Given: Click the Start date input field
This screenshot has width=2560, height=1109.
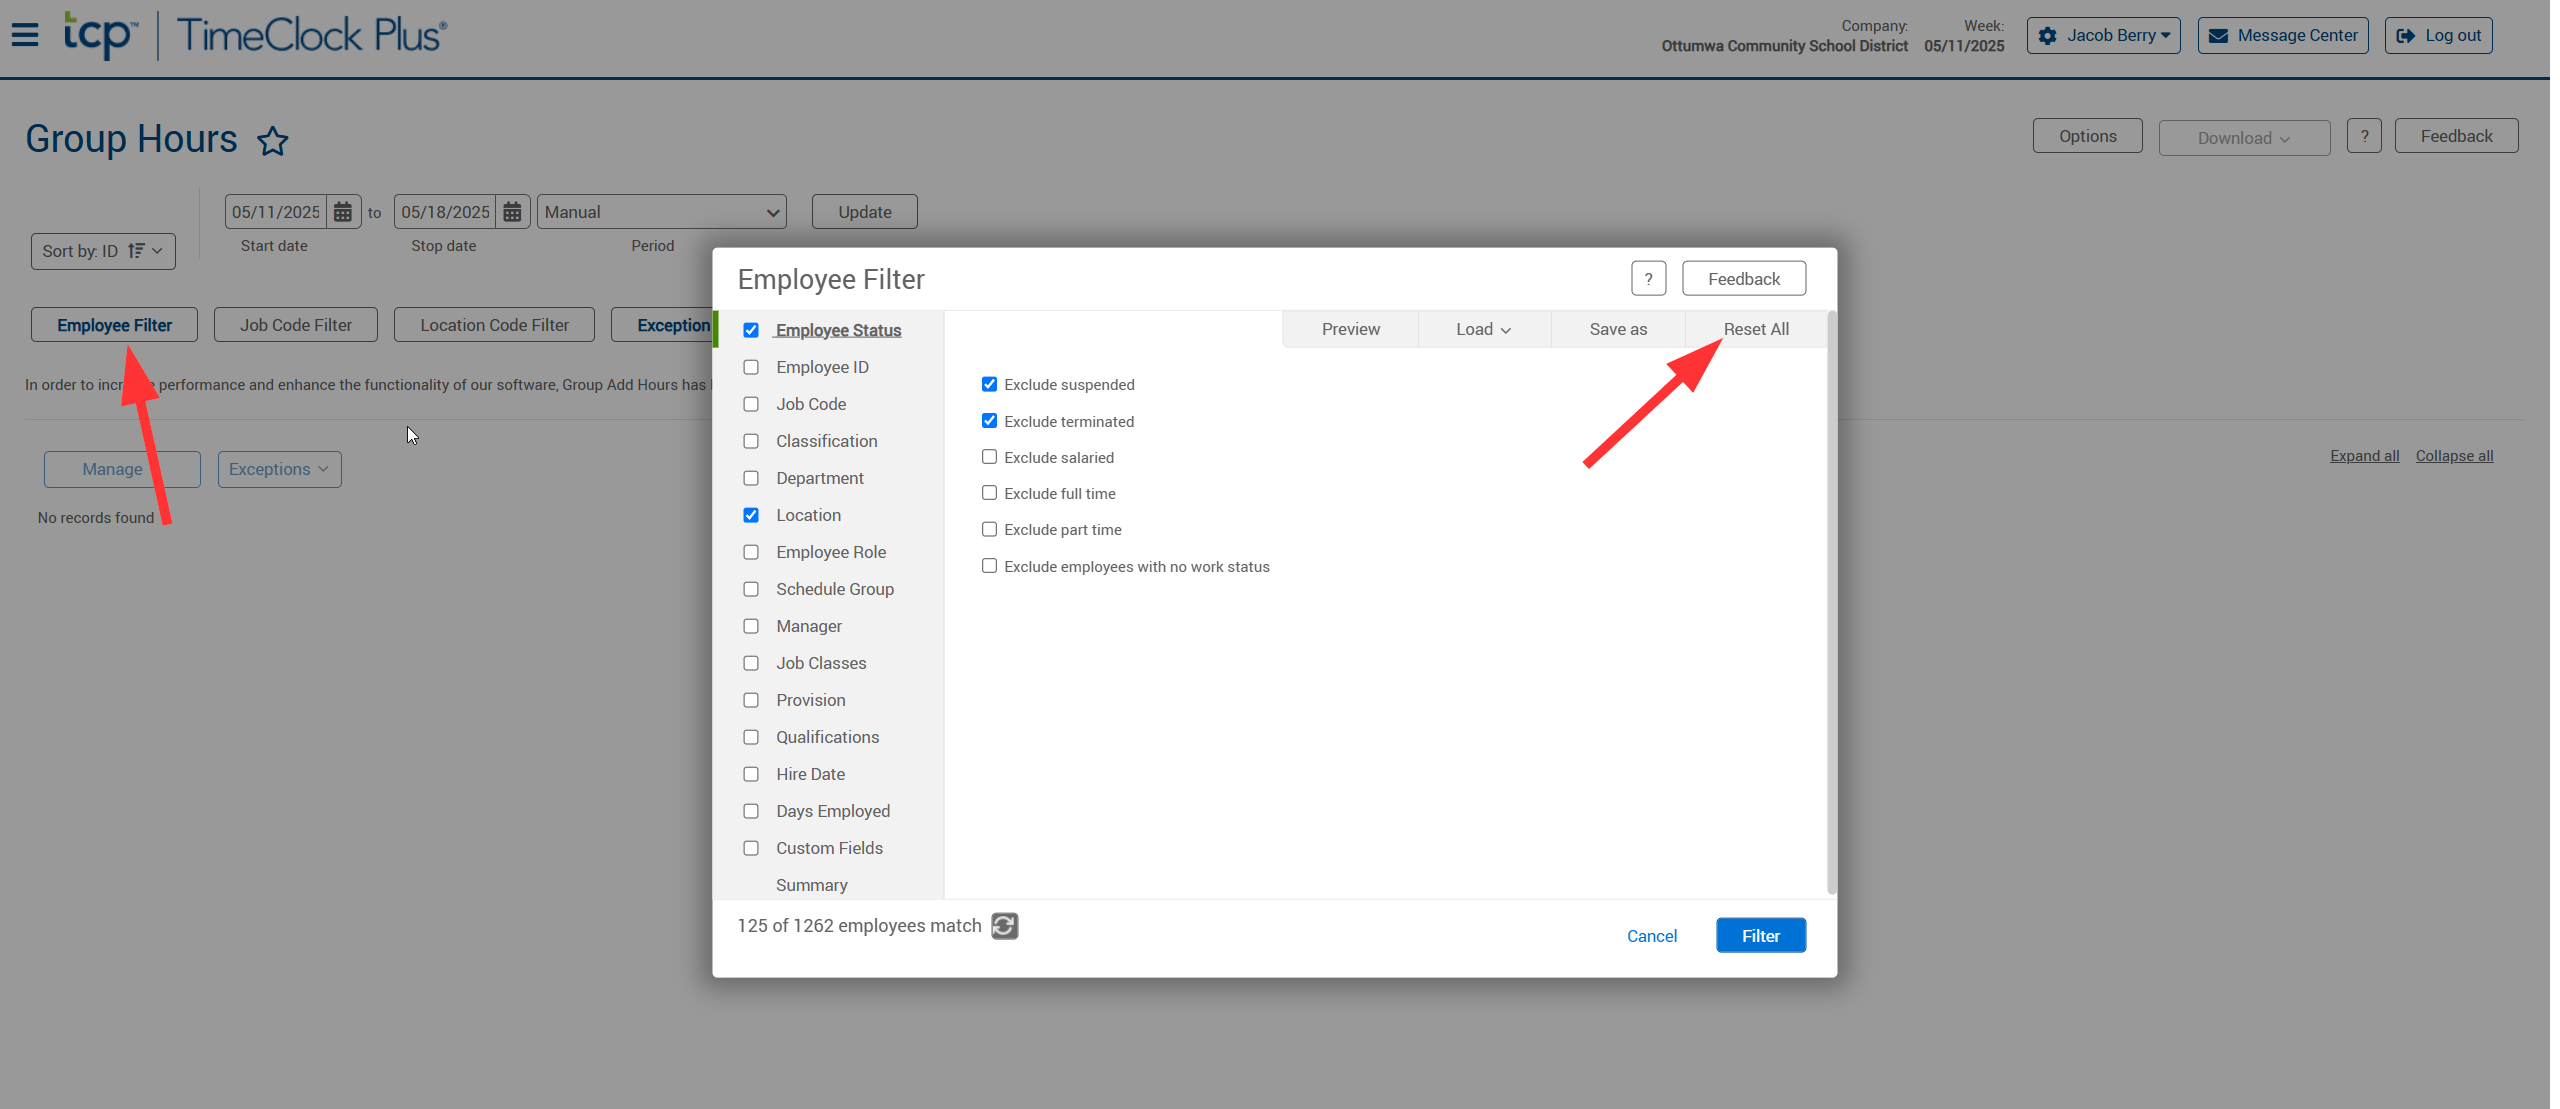Looking at the screenshot, I should tap(275, 212).
